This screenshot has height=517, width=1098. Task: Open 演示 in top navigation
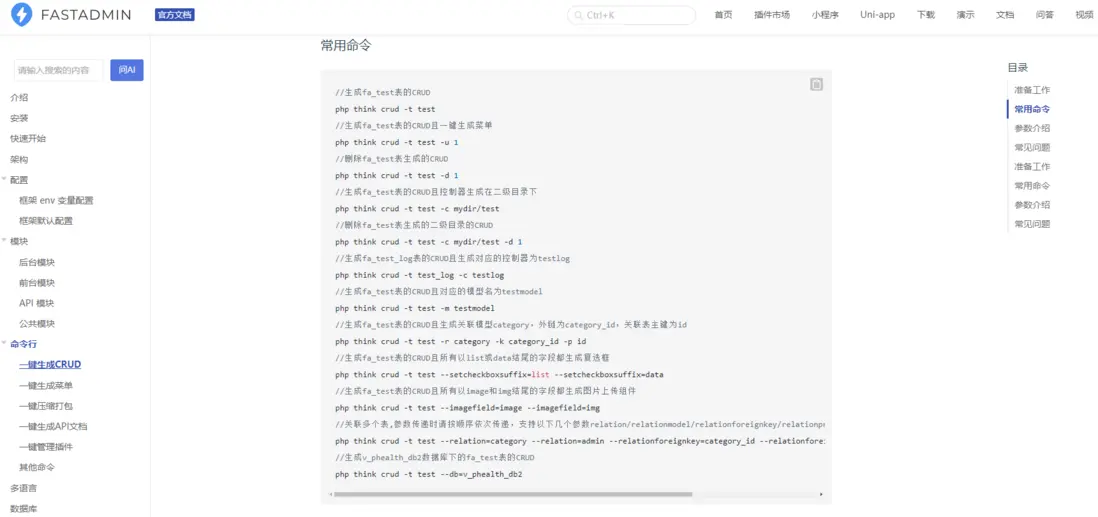point(966,15)
